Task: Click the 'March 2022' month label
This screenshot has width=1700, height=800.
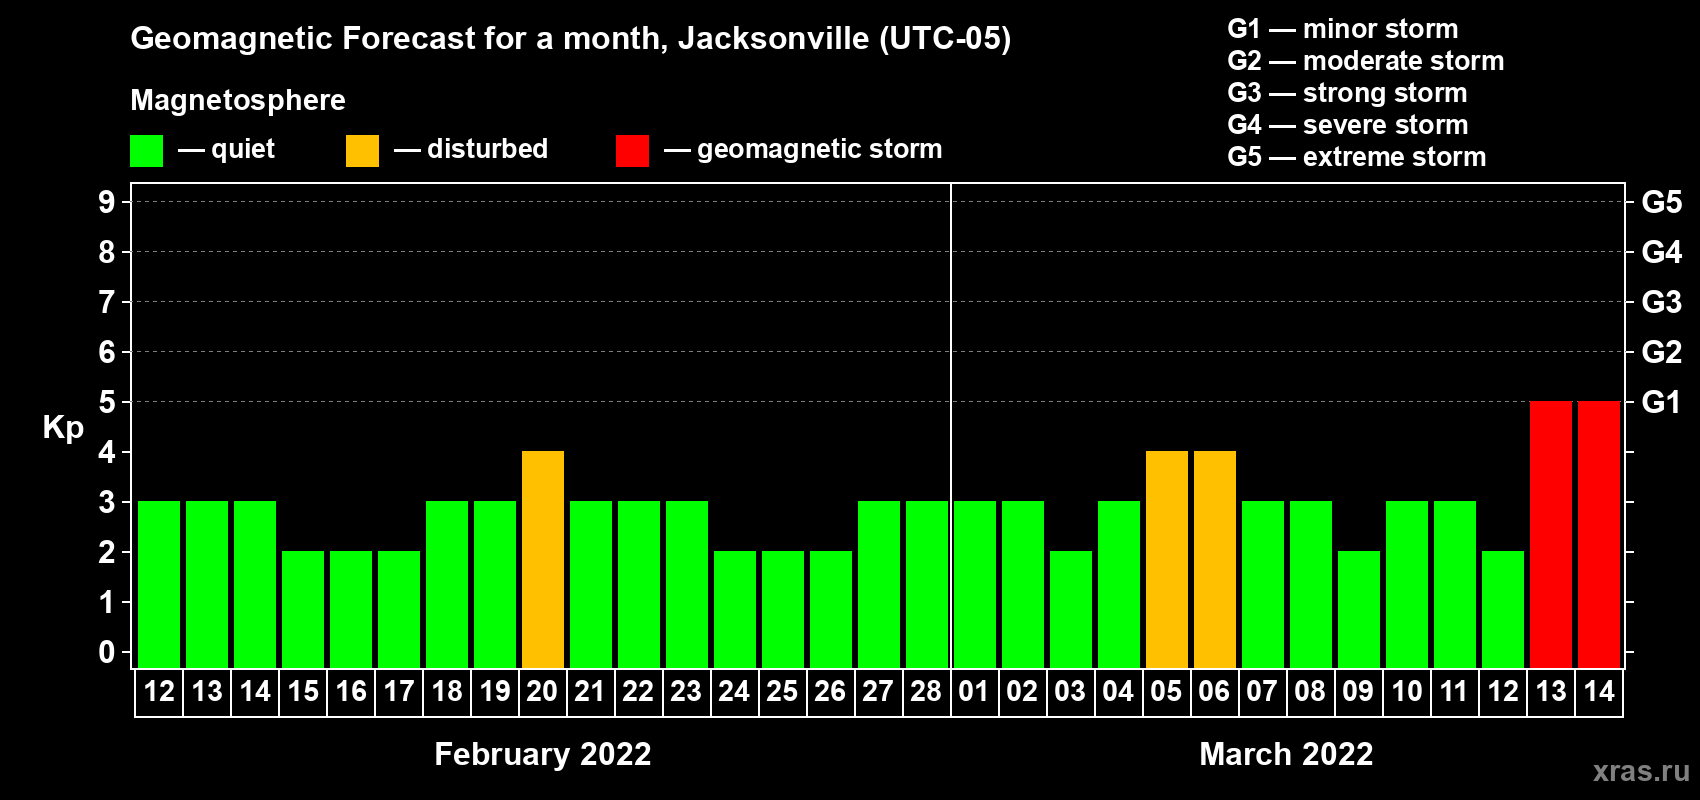Action: click(x=1286, y=754)
